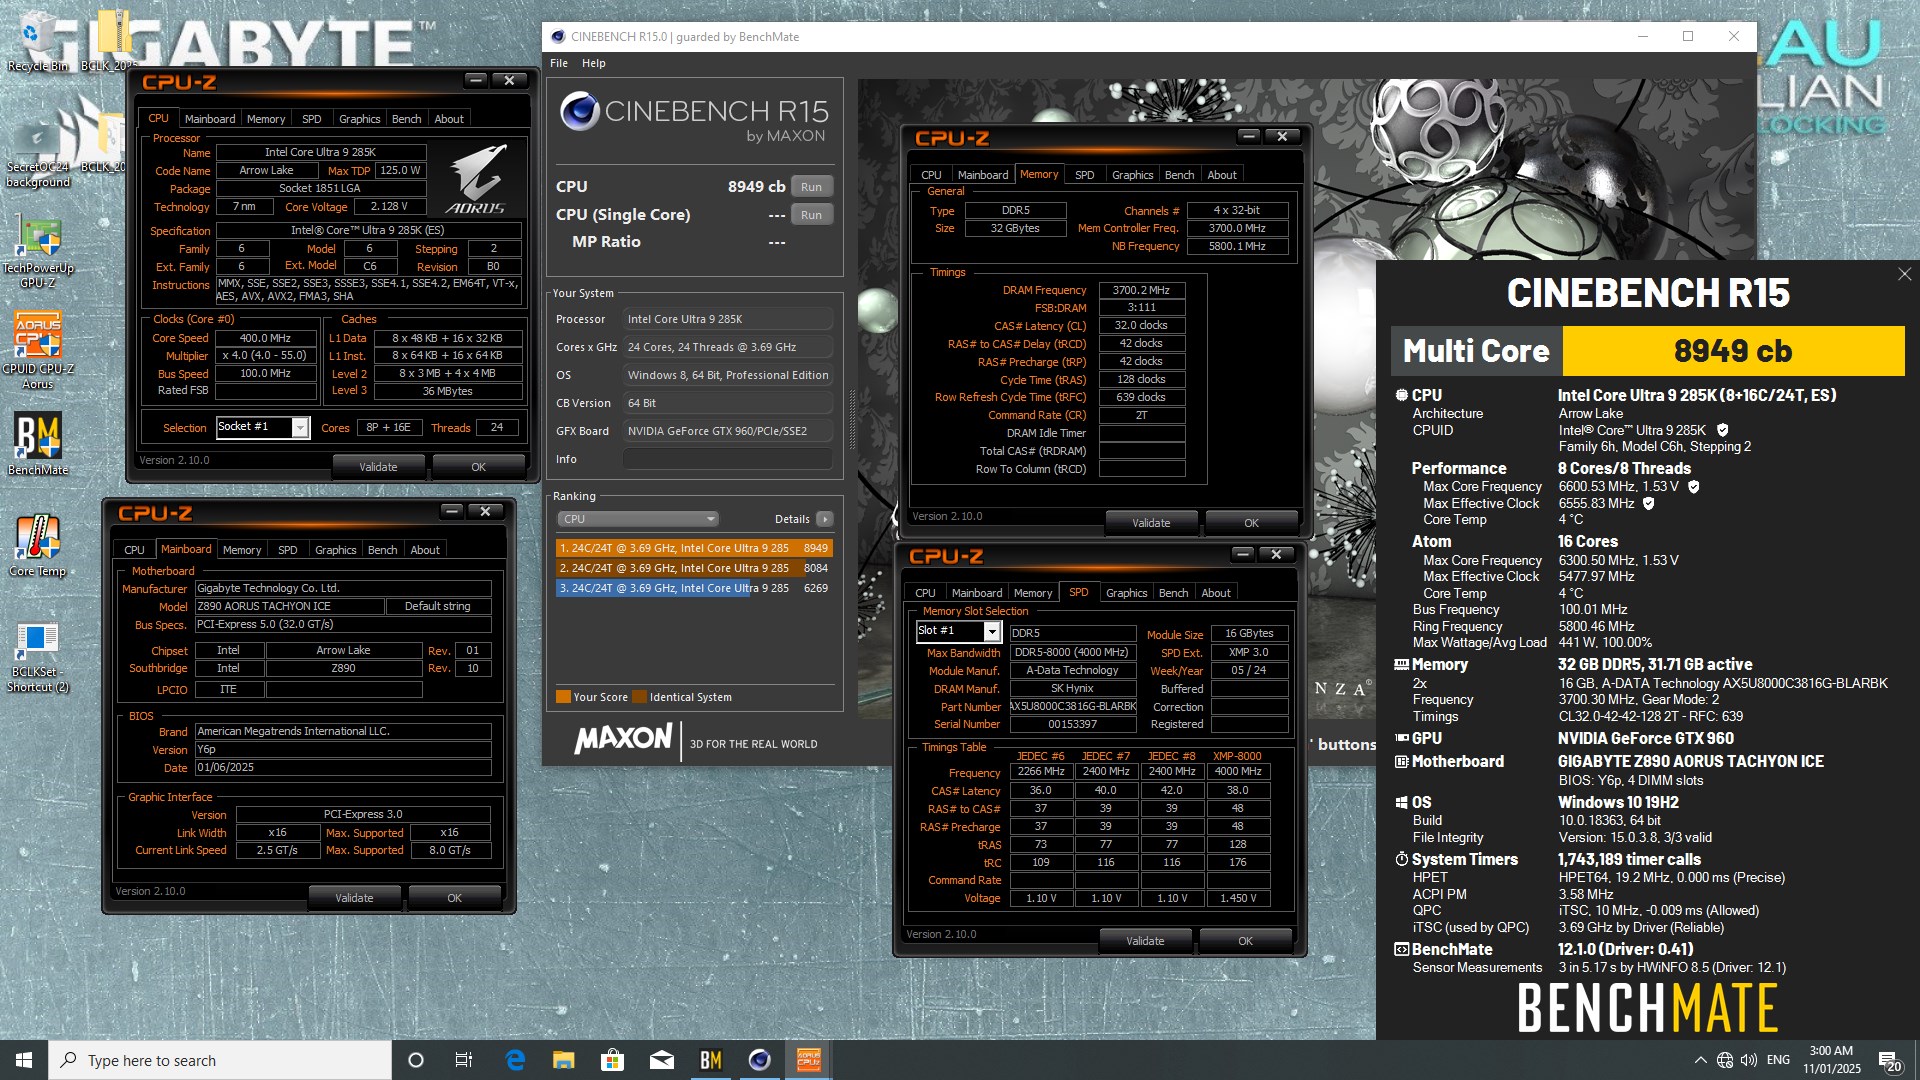The width and height of the screenshot is (1920, 1080).
Task: Open File Explorer from taskbar
Action: [x=564, y=1060]
